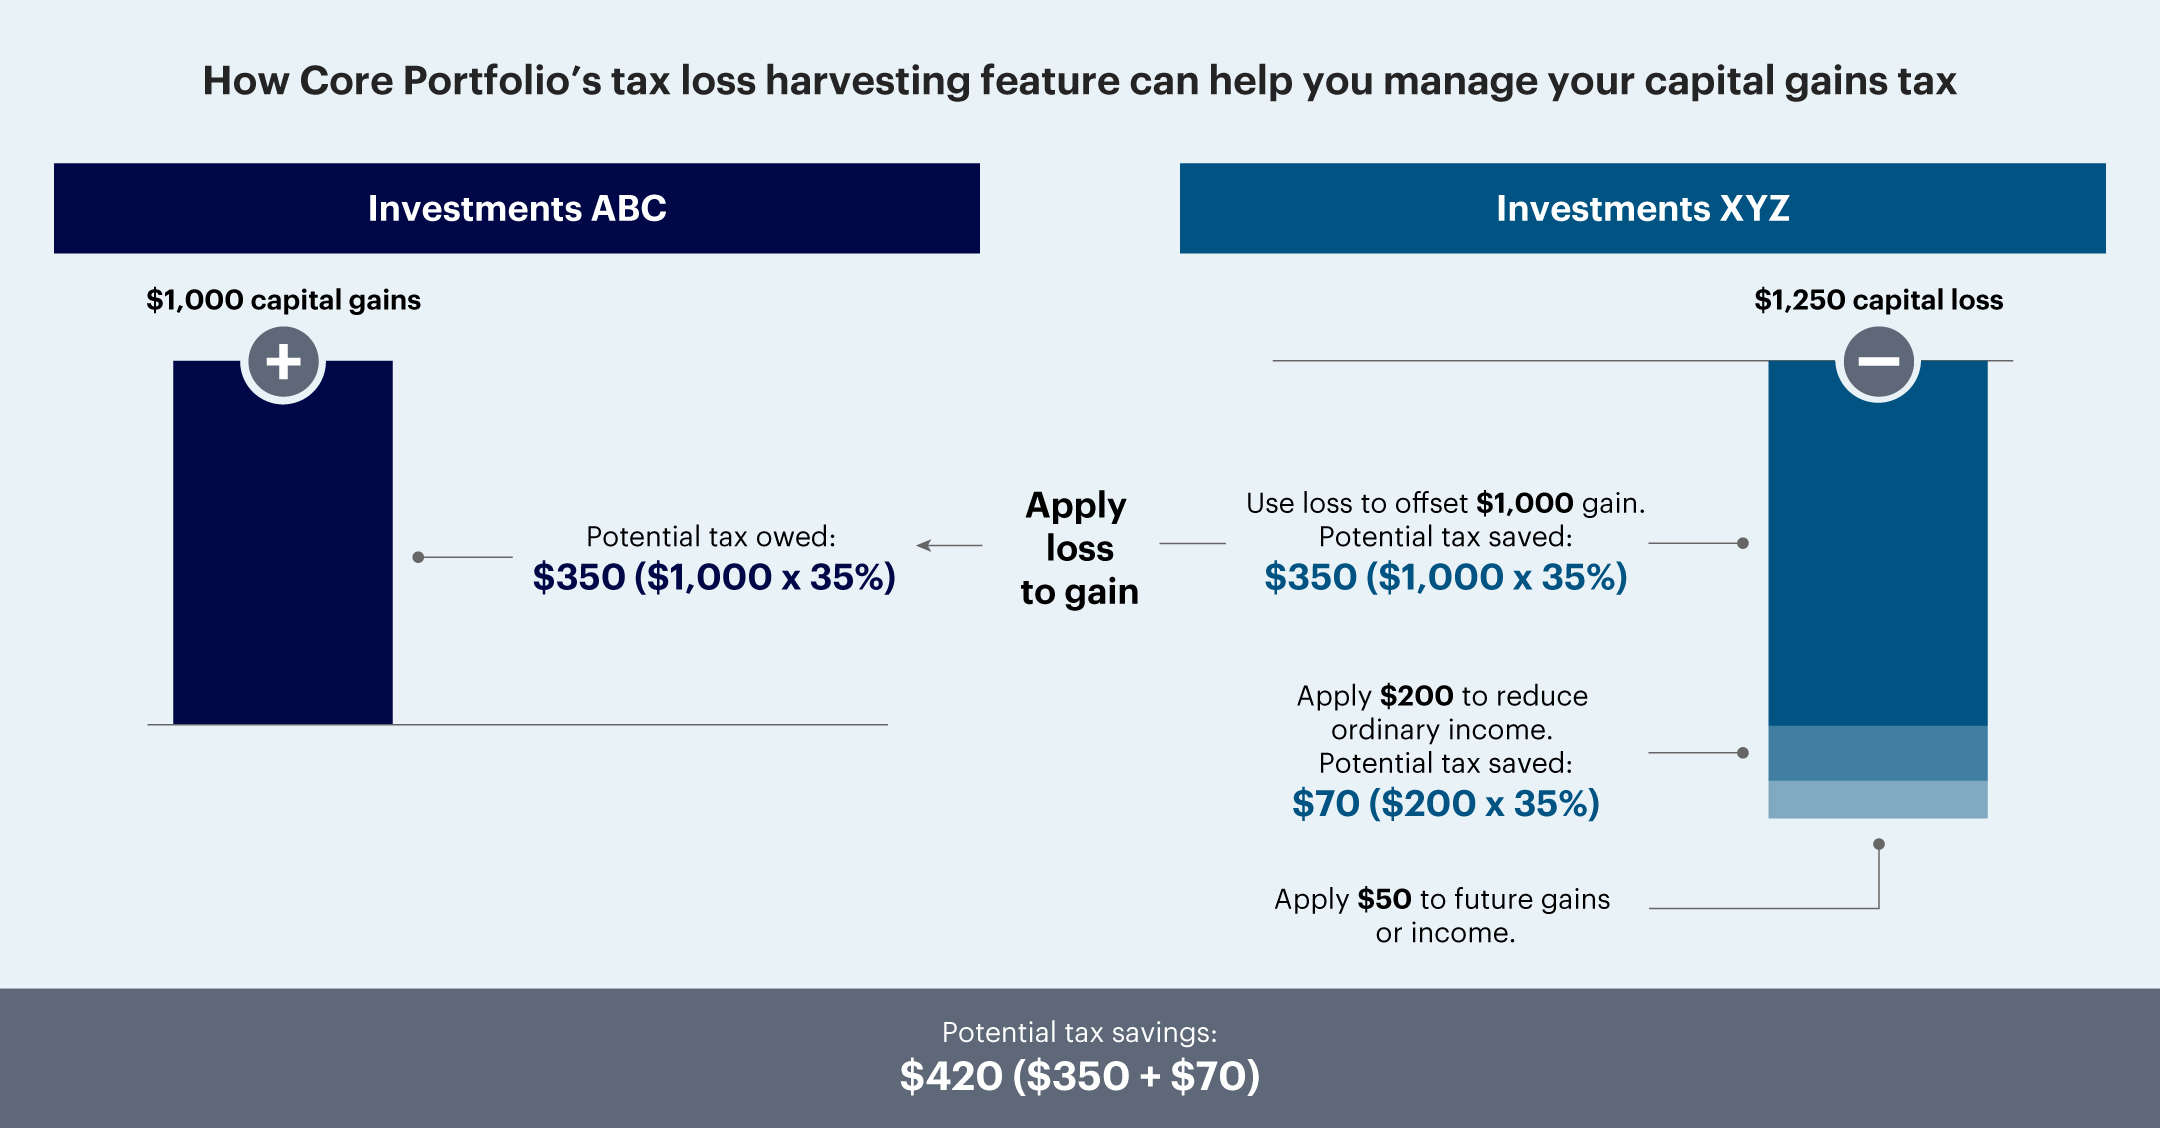Click the plus circle icon on ABC bar
The image size is (2160, 1128).
[283, 361]
